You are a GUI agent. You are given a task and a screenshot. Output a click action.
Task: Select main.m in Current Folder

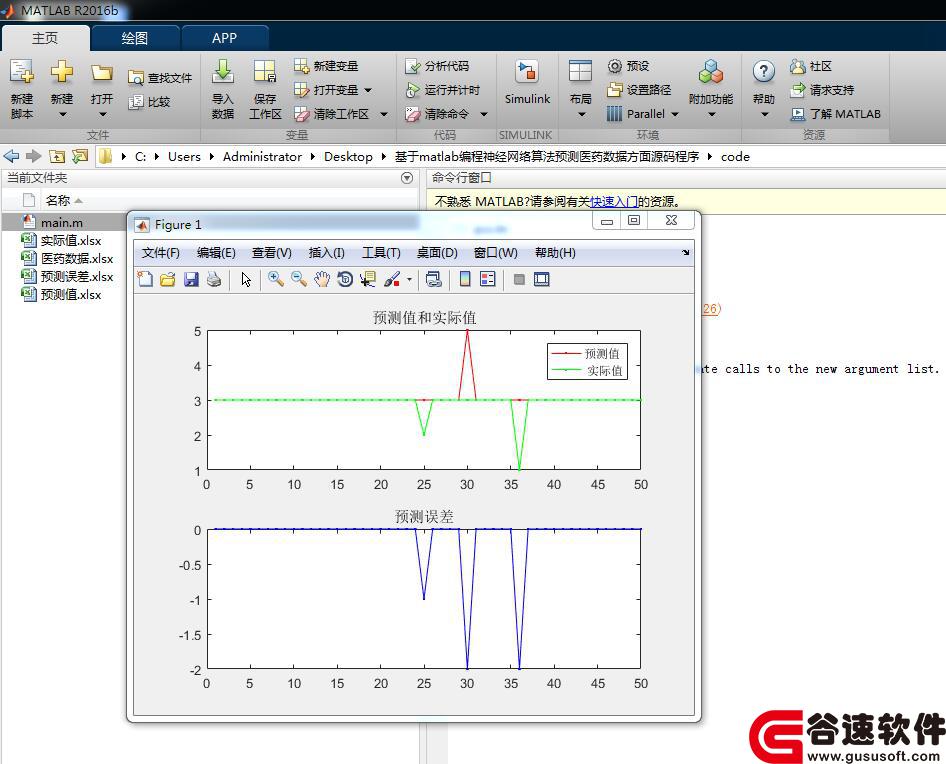62,222
